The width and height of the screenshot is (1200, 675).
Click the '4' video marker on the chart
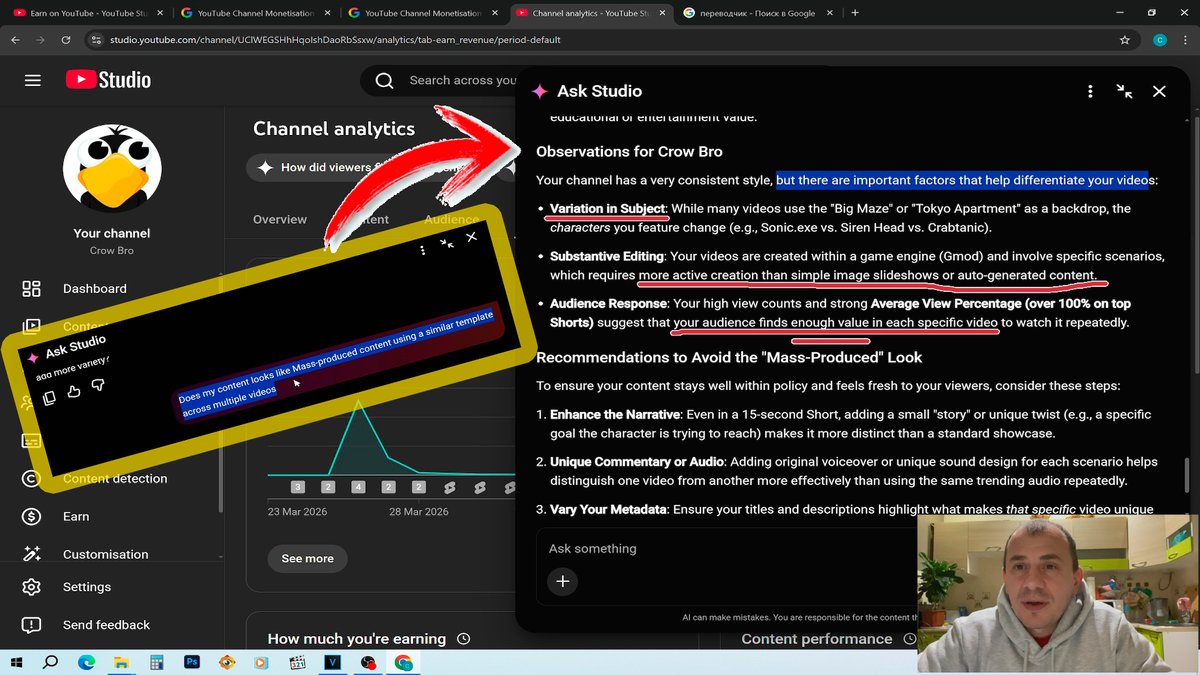point(358,487)
